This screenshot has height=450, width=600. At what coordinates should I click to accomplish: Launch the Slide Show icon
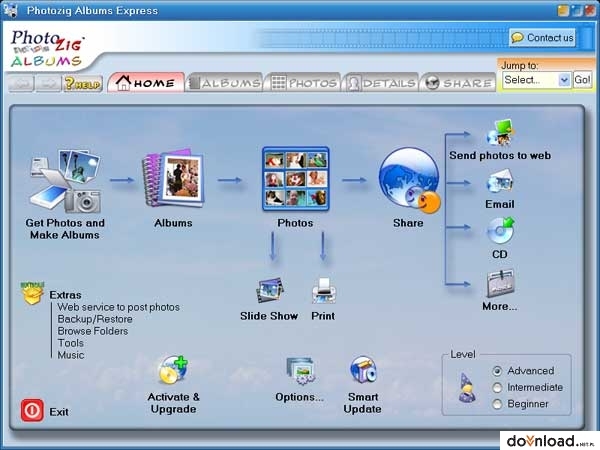(x=269, y=291)
